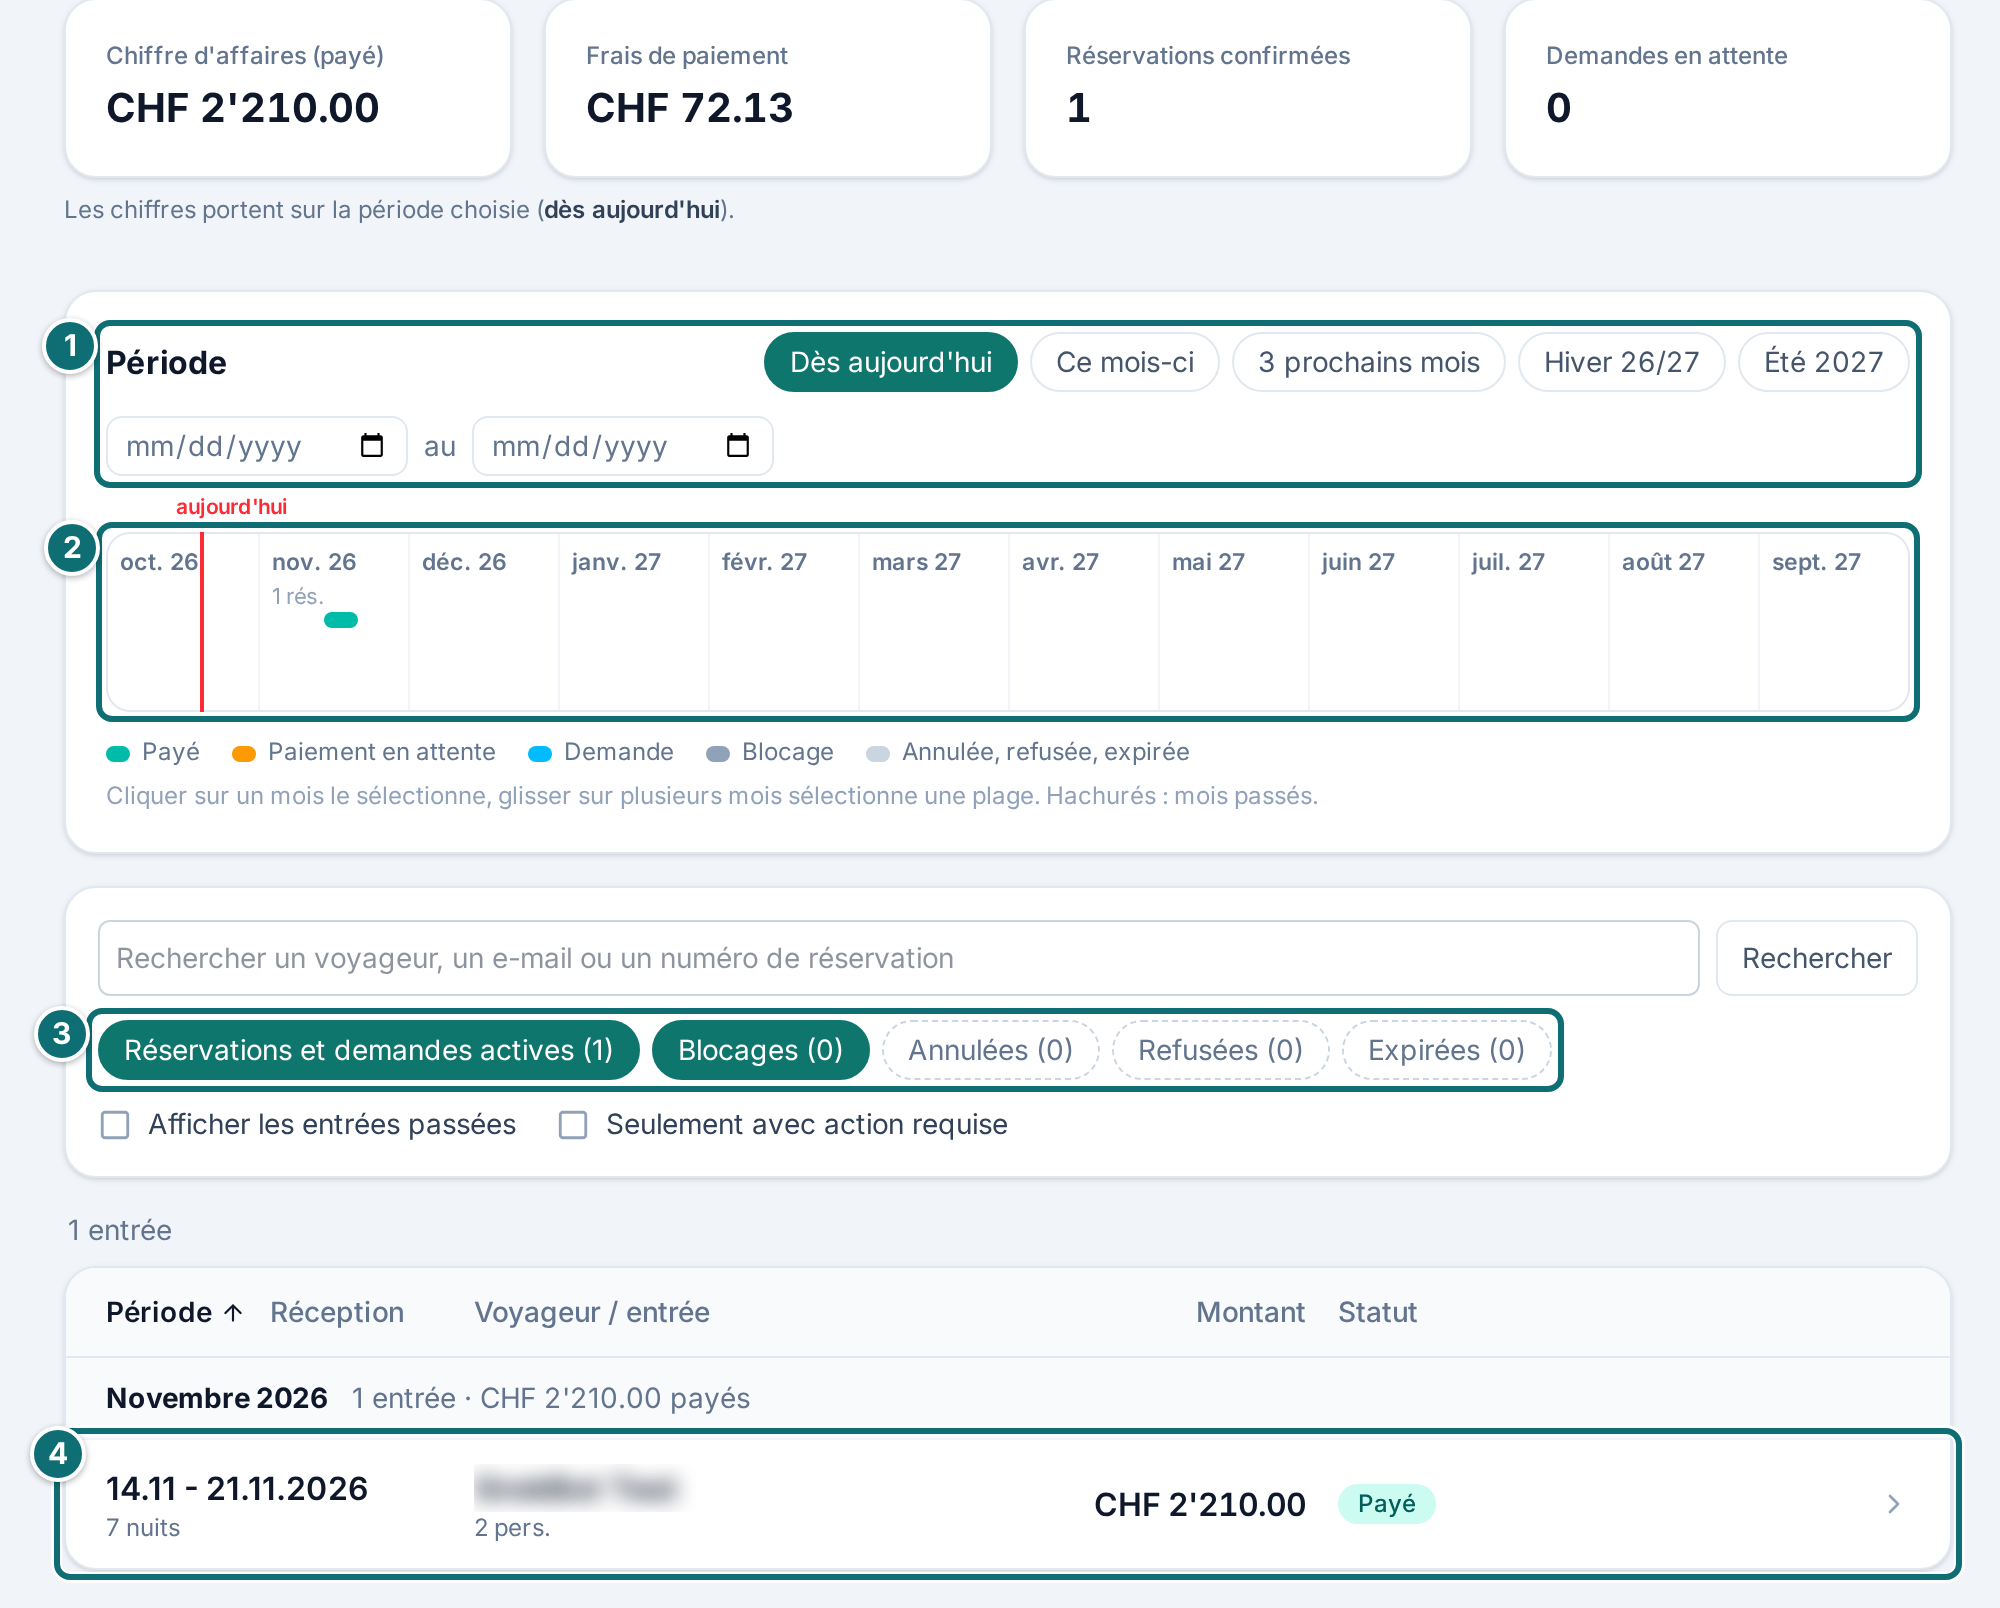
Task: Select juil. 27 month in timeline
Action: [x=1534, y=622]
